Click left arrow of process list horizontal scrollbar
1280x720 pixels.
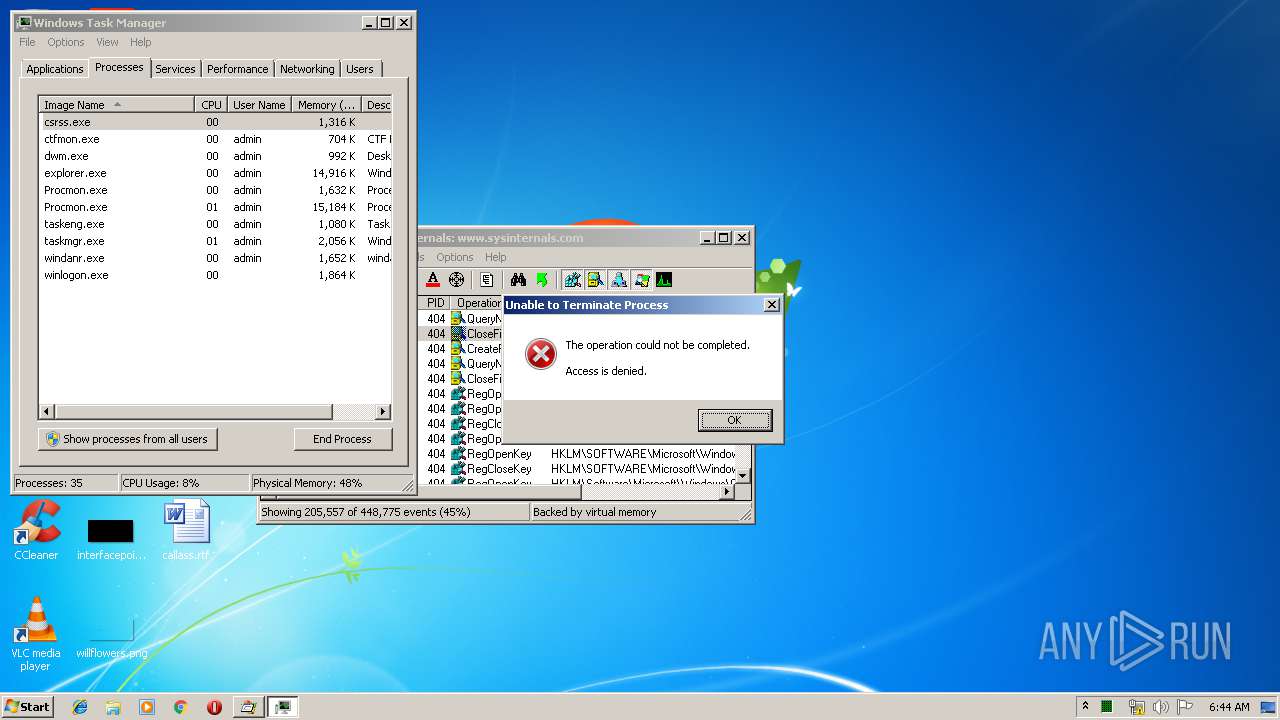[x=47, y=412]
